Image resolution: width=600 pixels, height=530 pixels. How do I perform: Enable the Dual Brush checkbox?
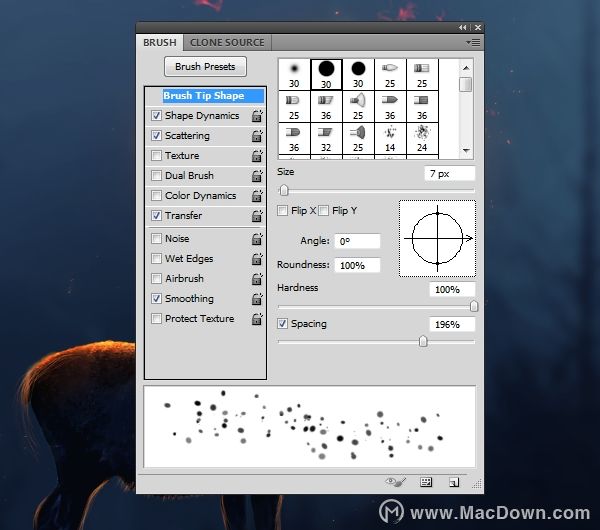156,175
